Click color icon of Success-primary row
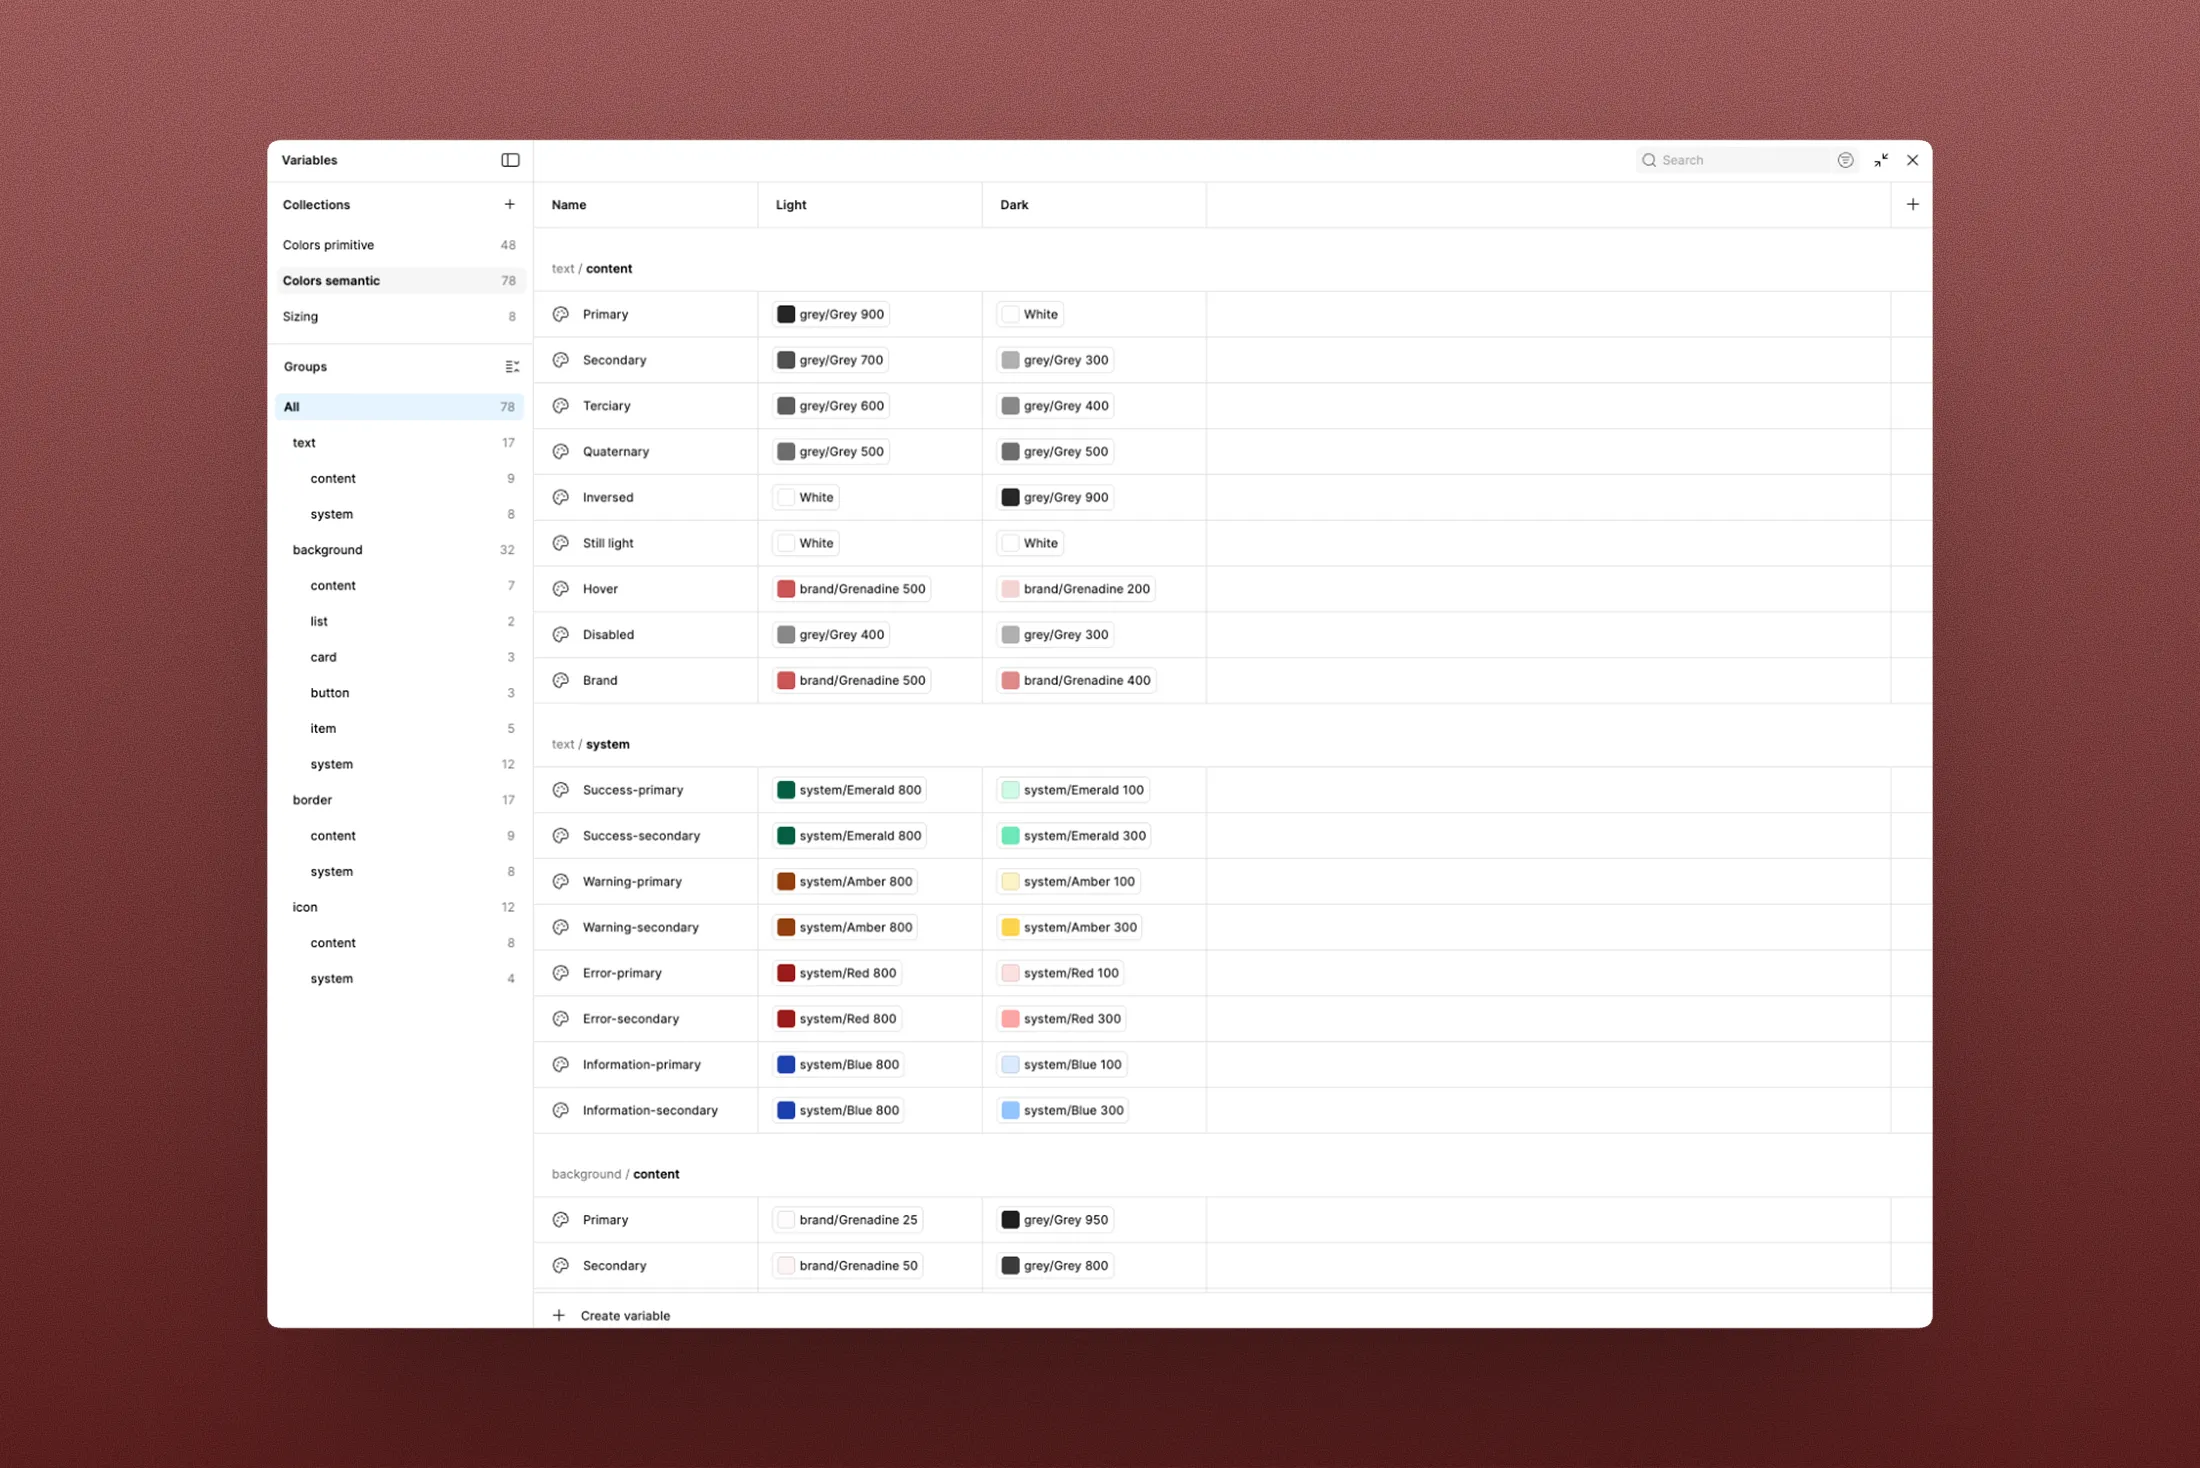Viewport: 2200px width, 1468px height. tap(561, 790)
